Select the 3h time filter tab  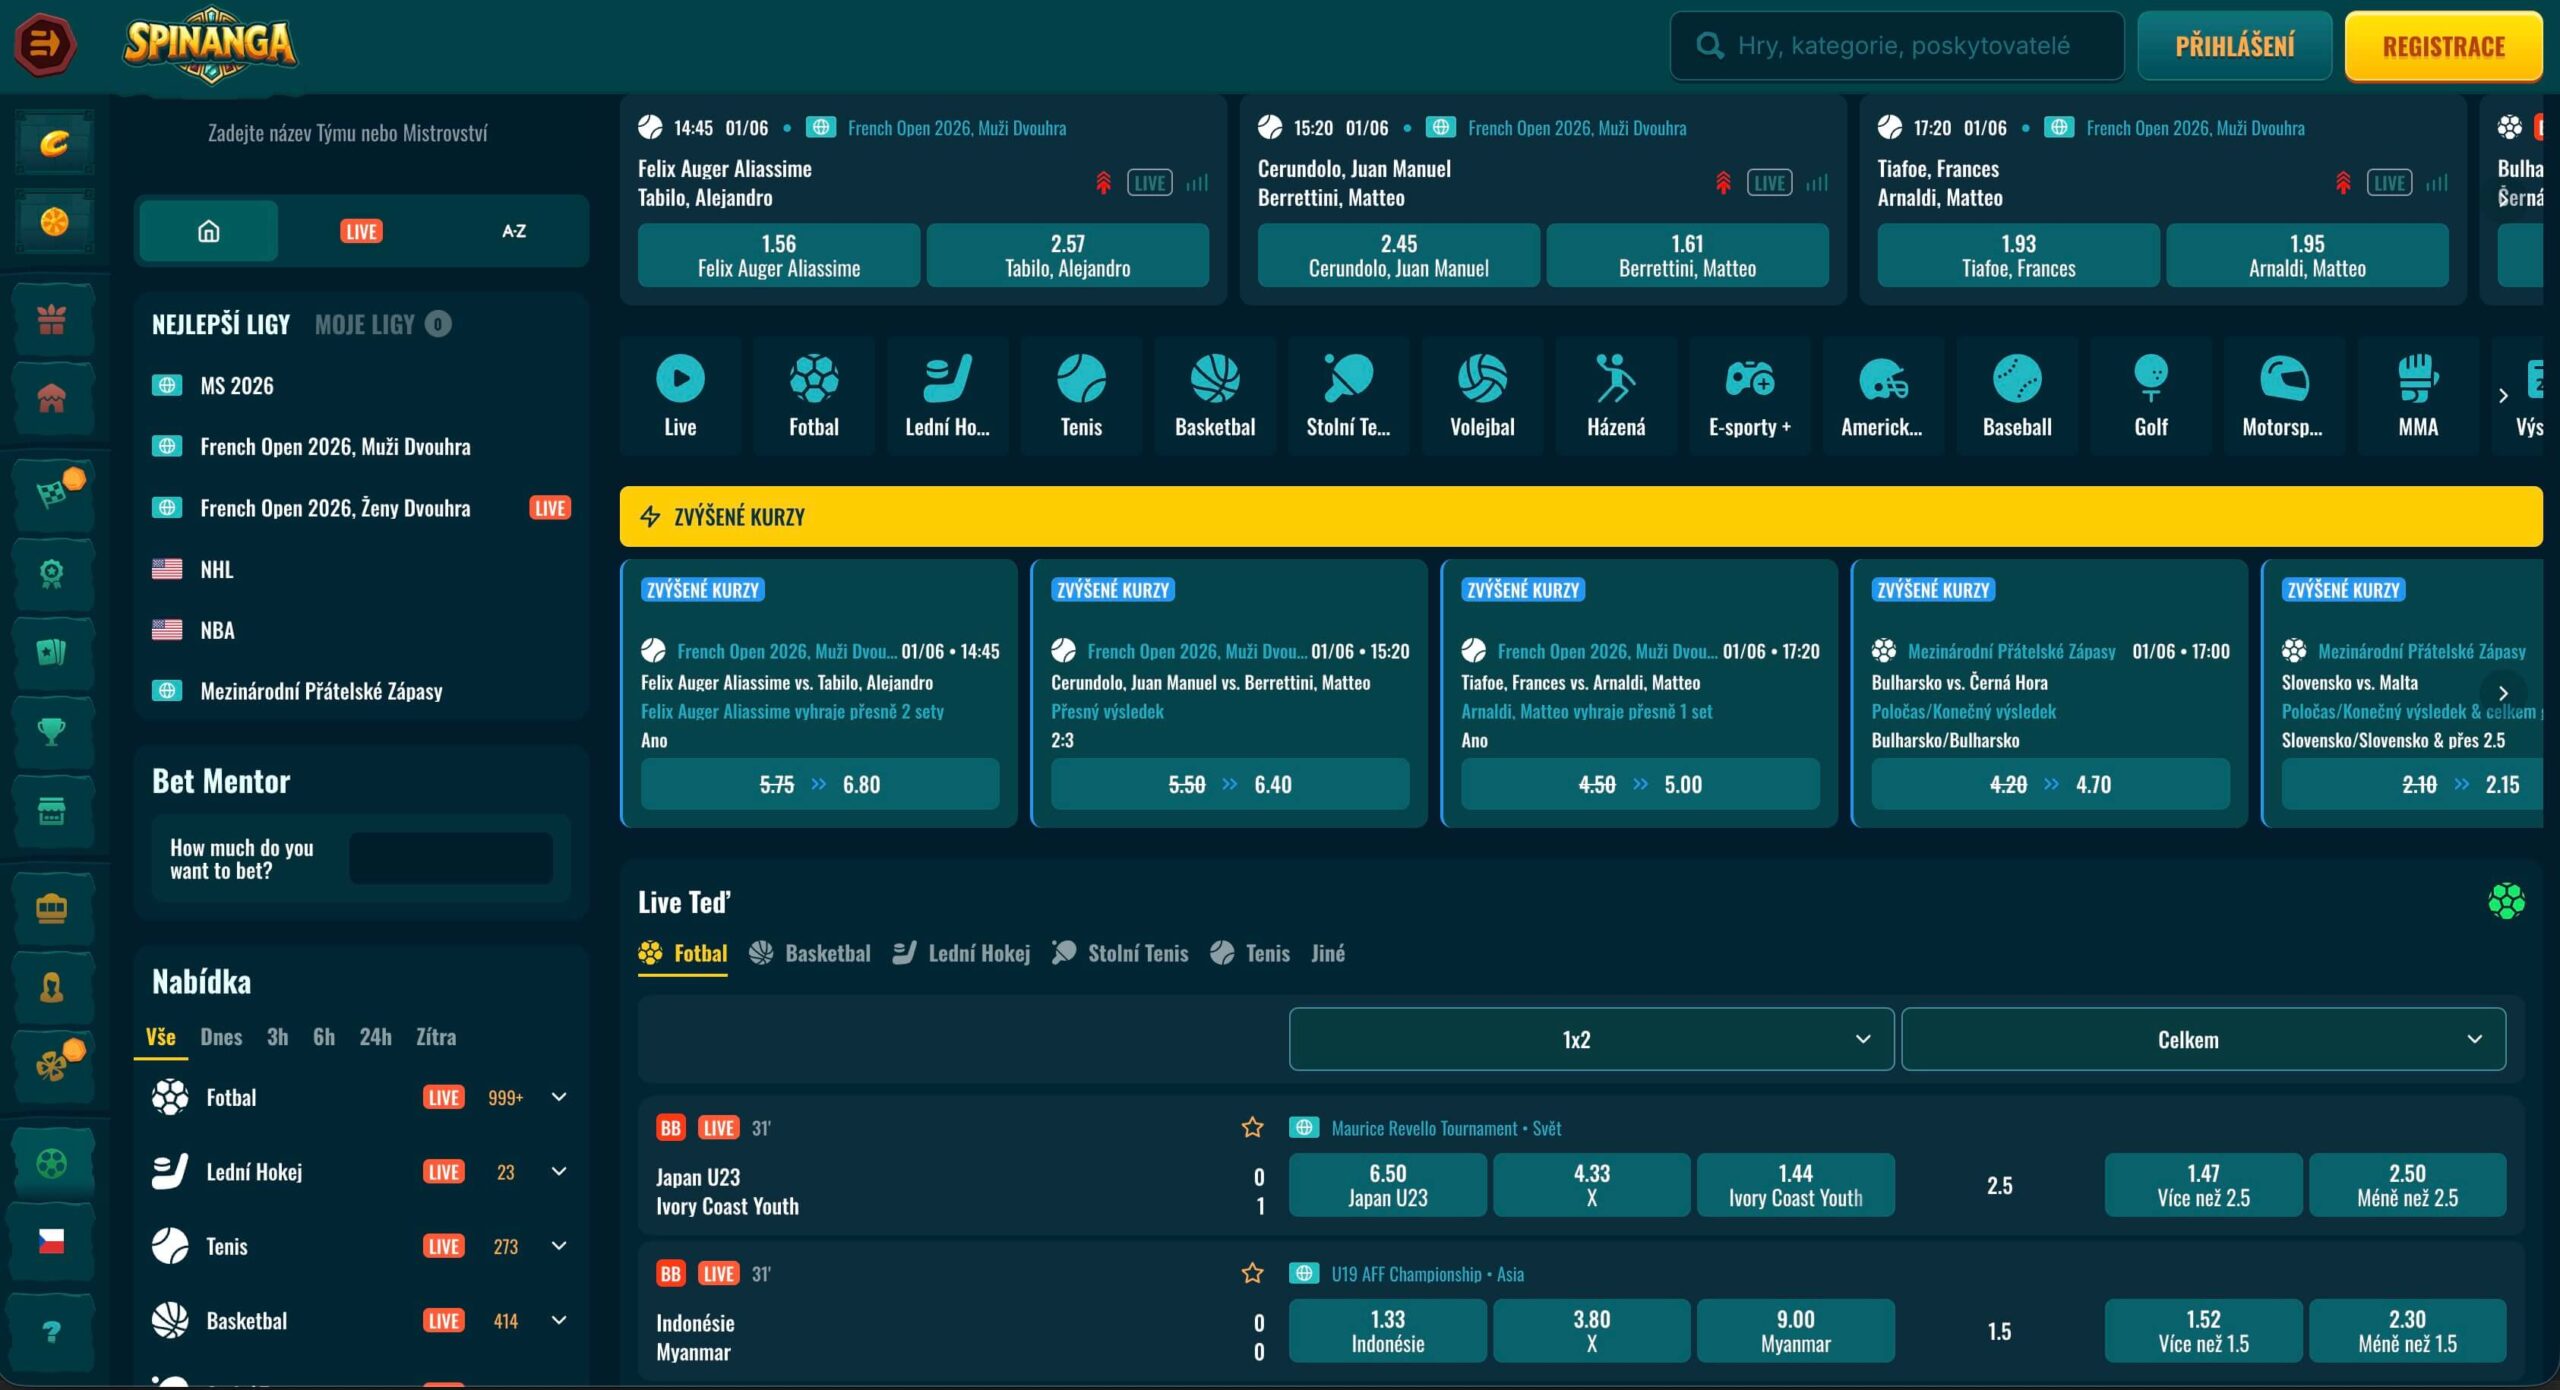pyautogui.click(x=277, y=1037)
